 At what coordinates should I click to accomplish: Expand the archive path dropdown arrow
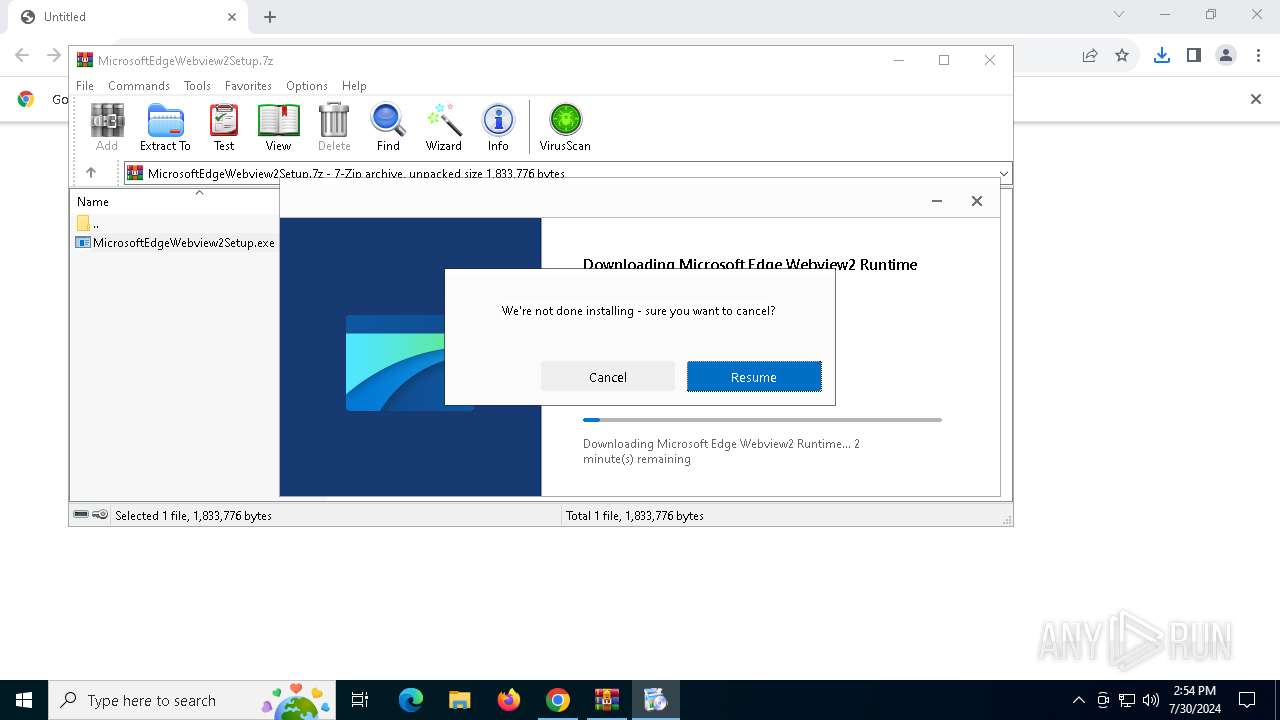1004,174
